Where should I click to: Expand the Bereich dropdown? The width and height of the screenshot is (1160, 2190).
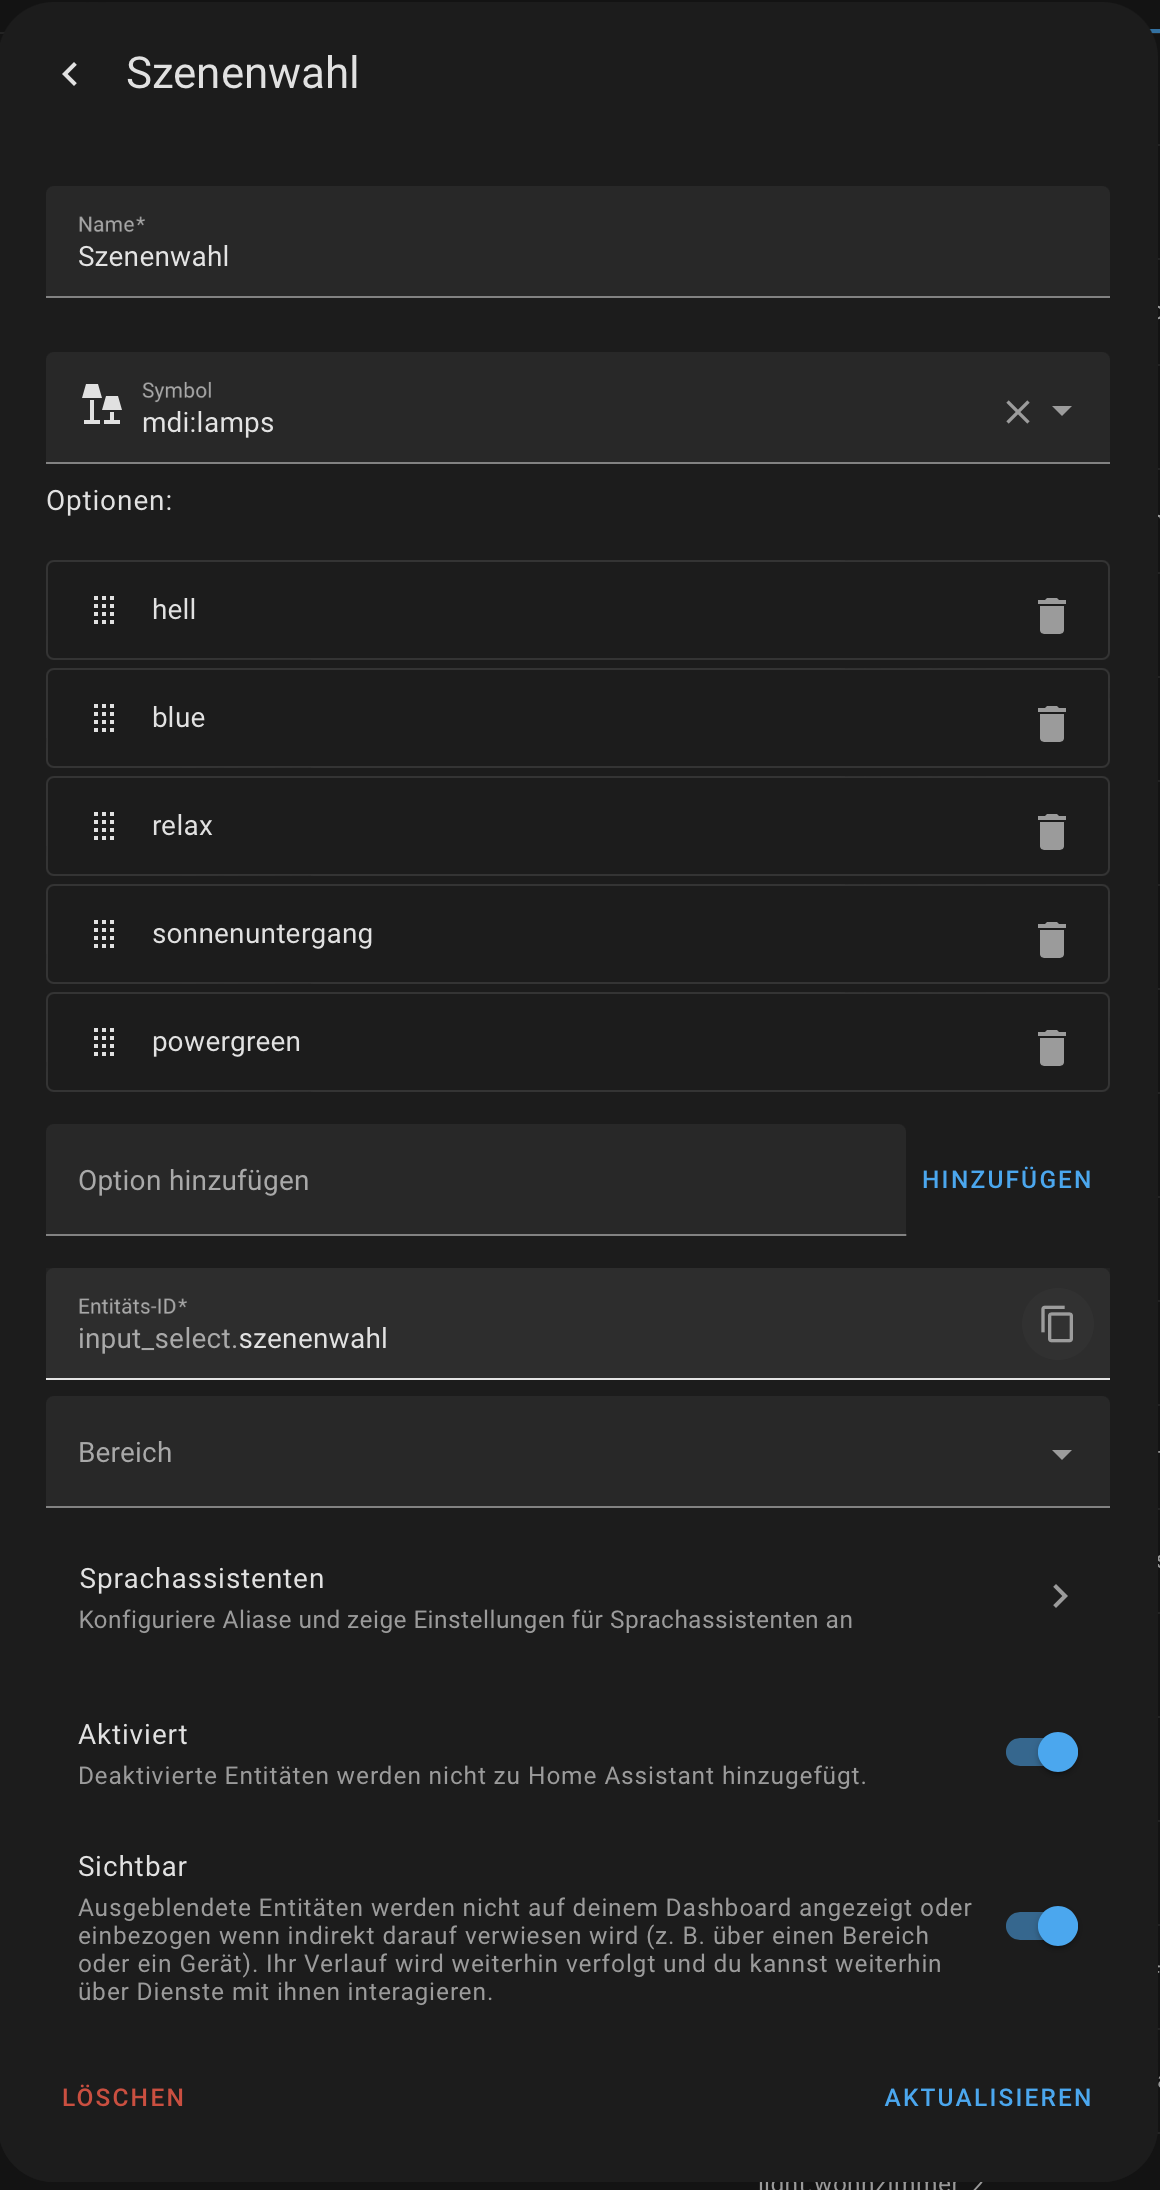1061,1453
